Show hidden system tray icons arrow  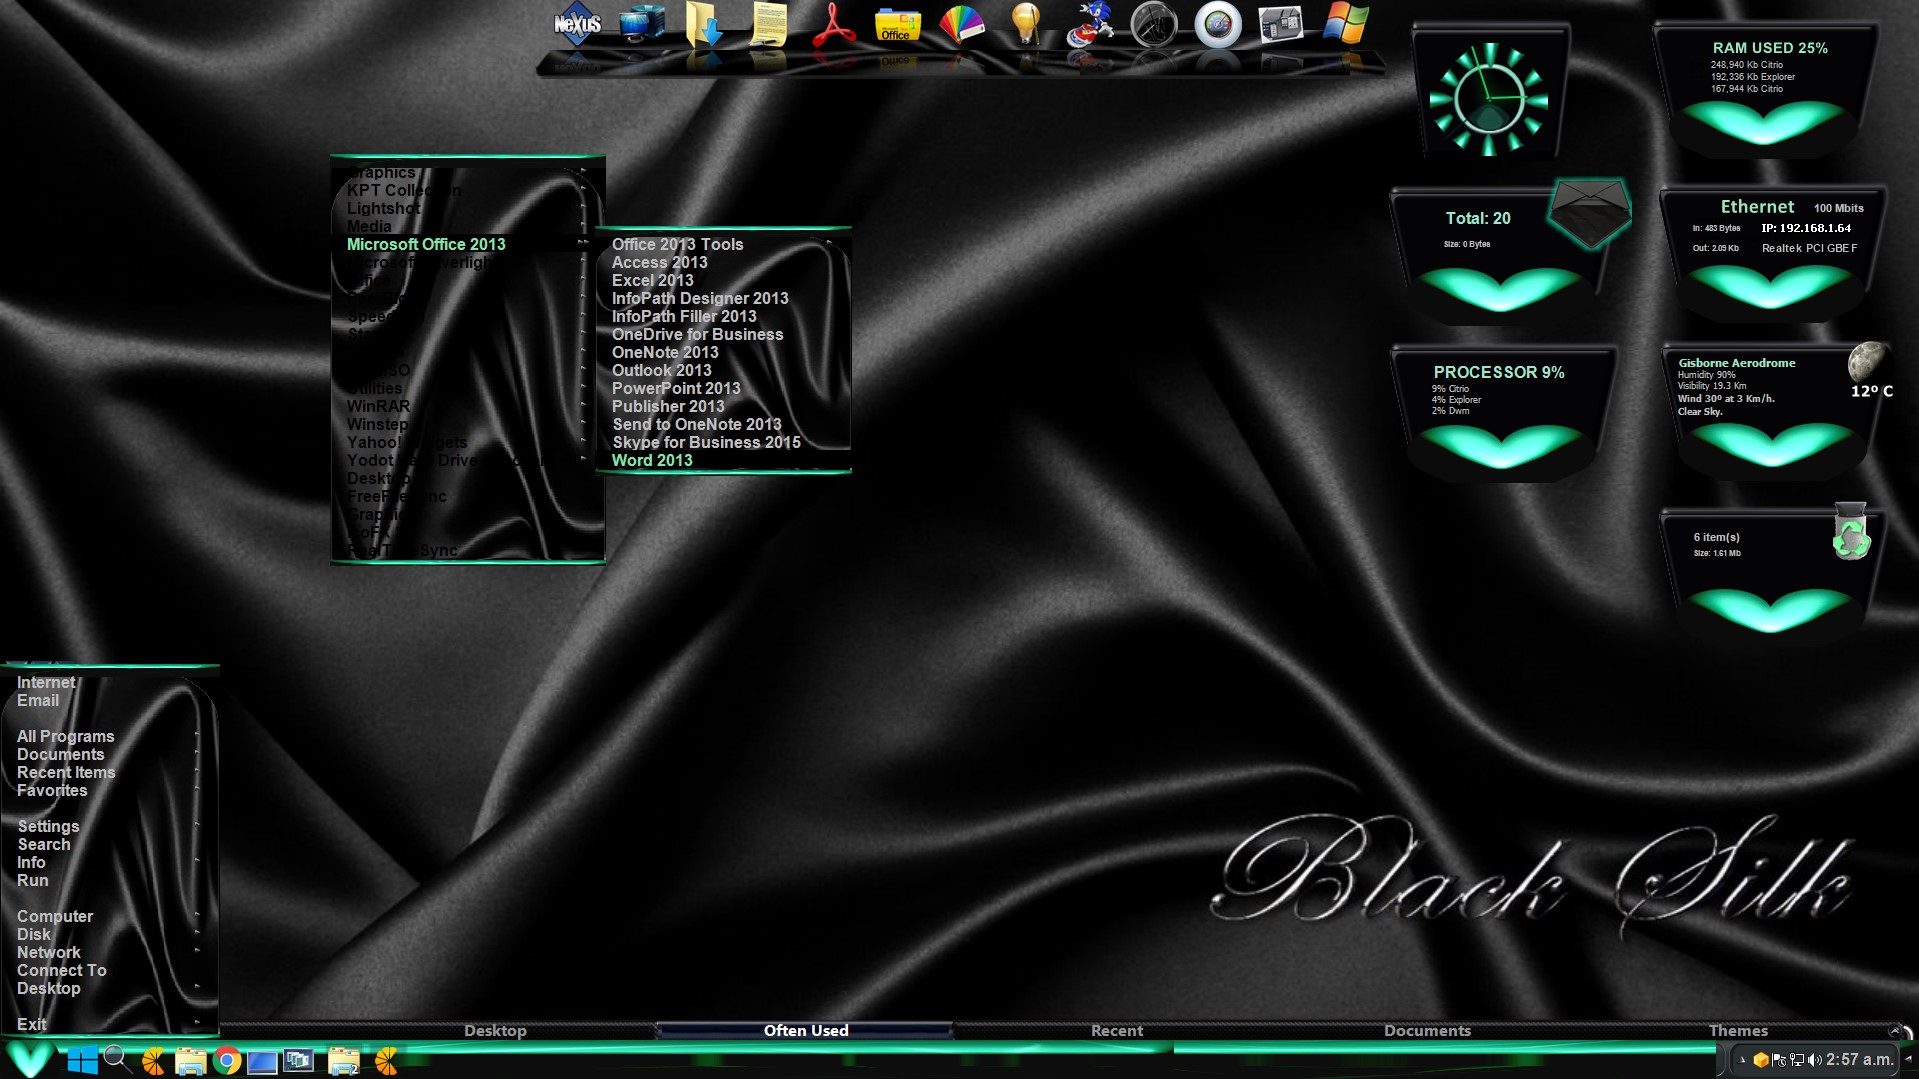[x=1742, y=1060]
